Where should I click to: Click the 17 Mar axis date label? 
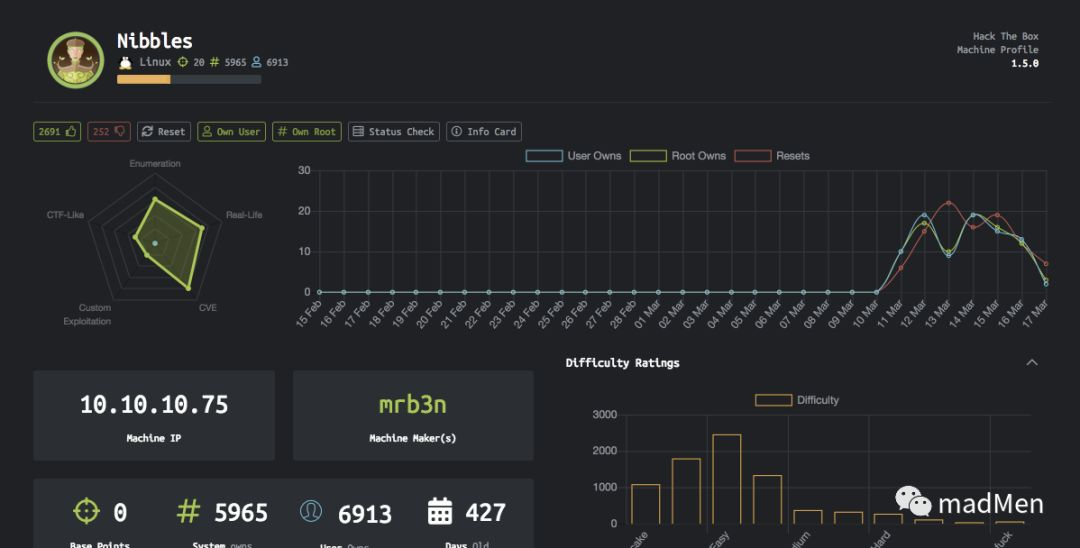1035,313
